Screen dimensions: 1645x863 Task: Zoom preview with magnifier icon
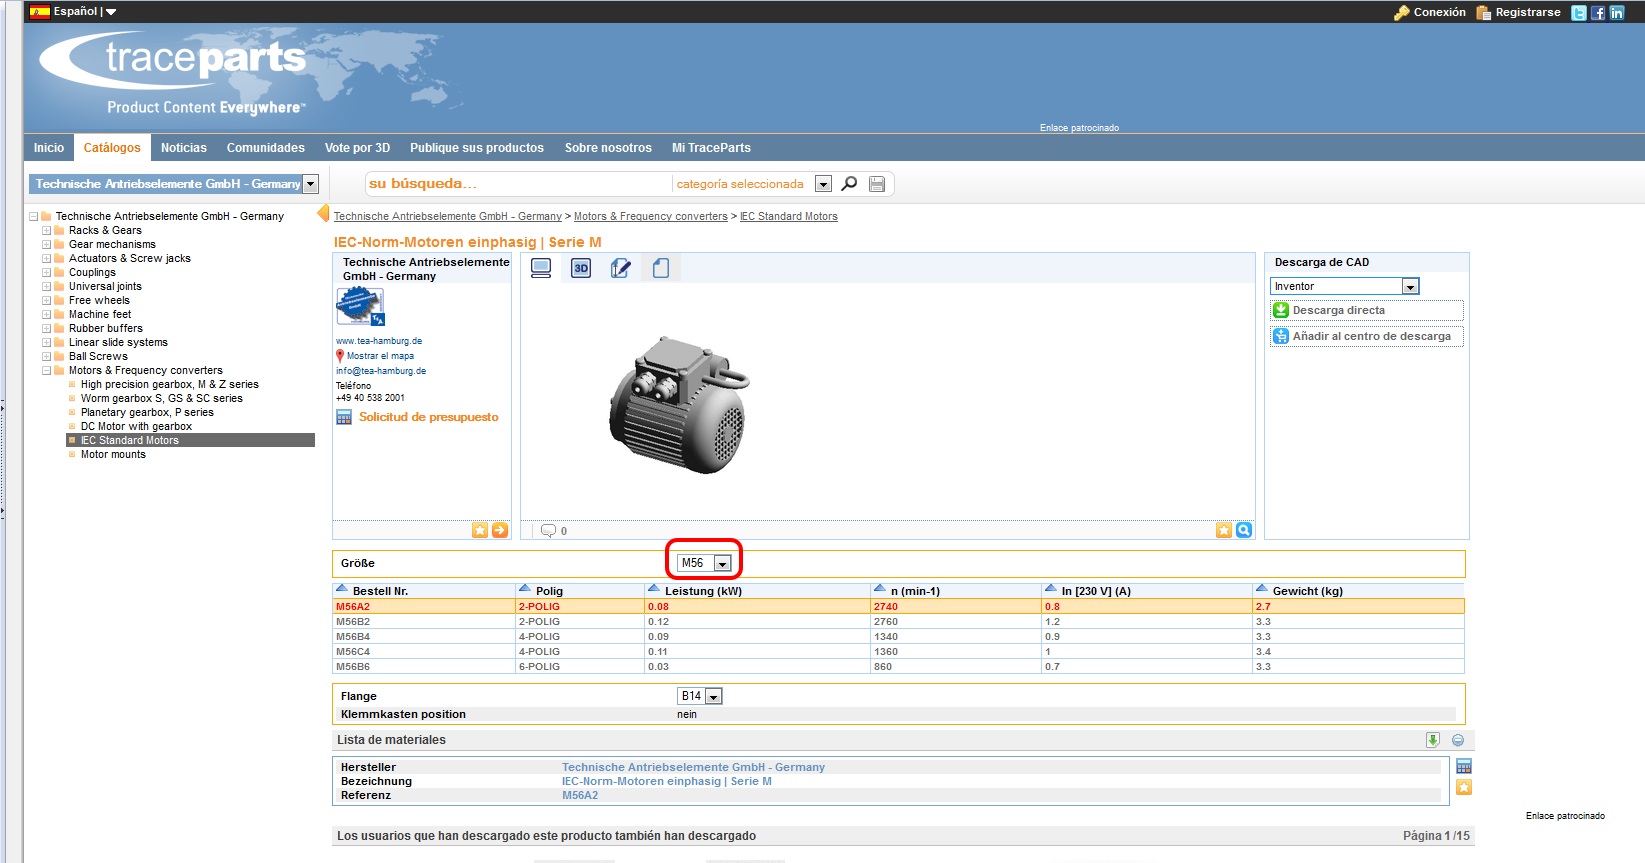point(1244,530)
